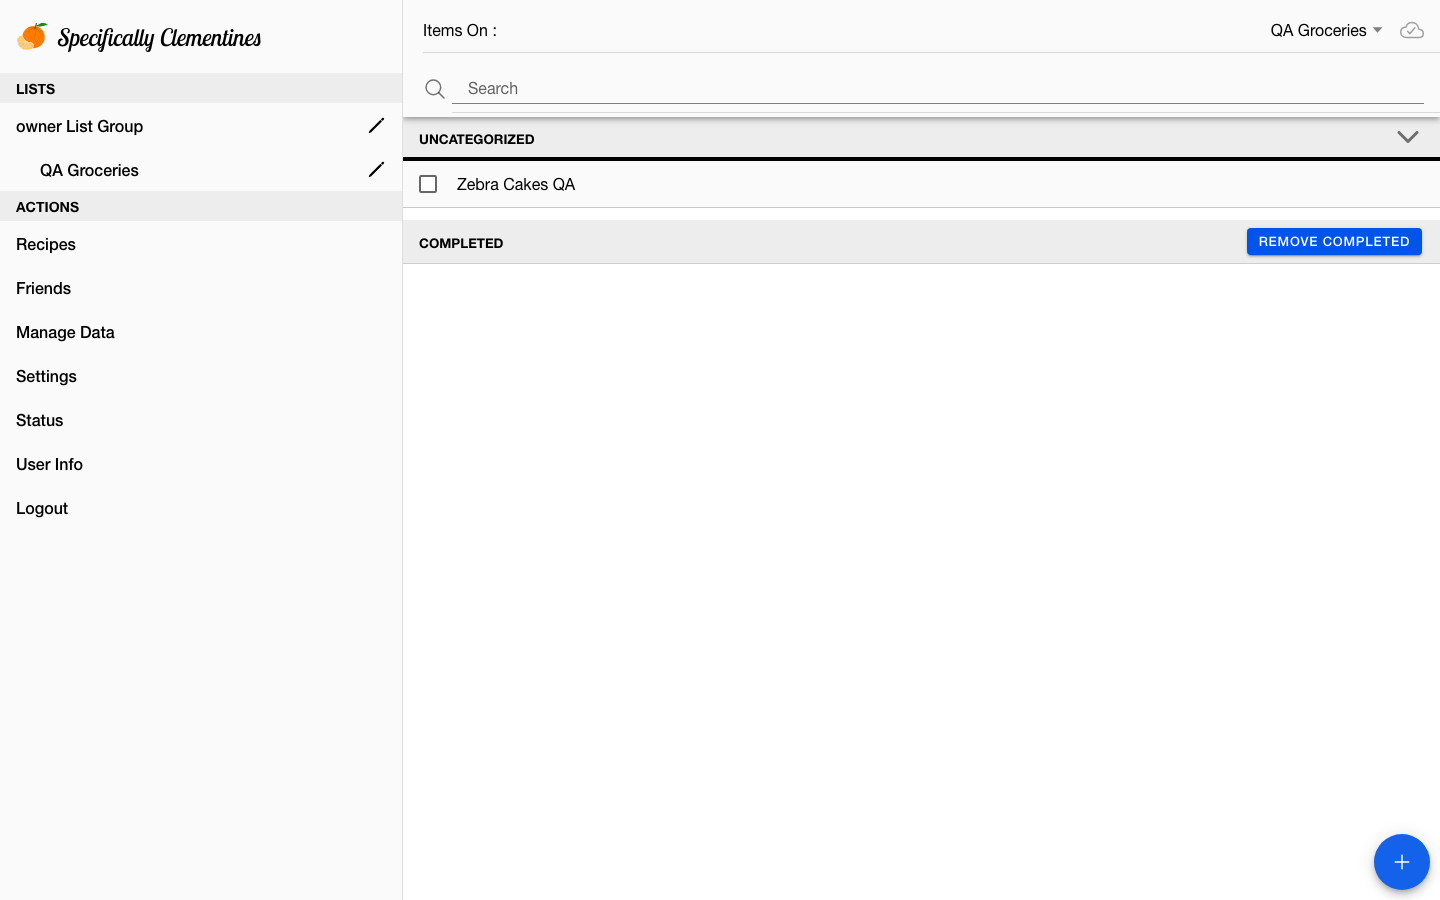Check the Zebra Cakes QA checkbox
The image size is (1440, 900).
click(428, 184)
